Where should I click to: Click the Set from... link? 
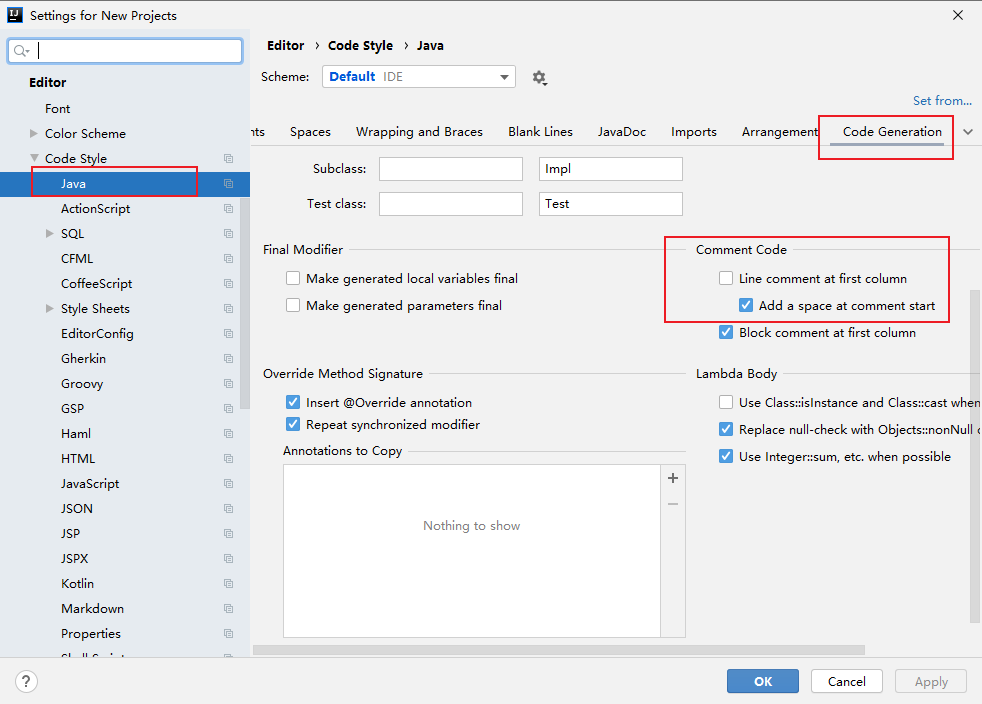click(942, 101)
